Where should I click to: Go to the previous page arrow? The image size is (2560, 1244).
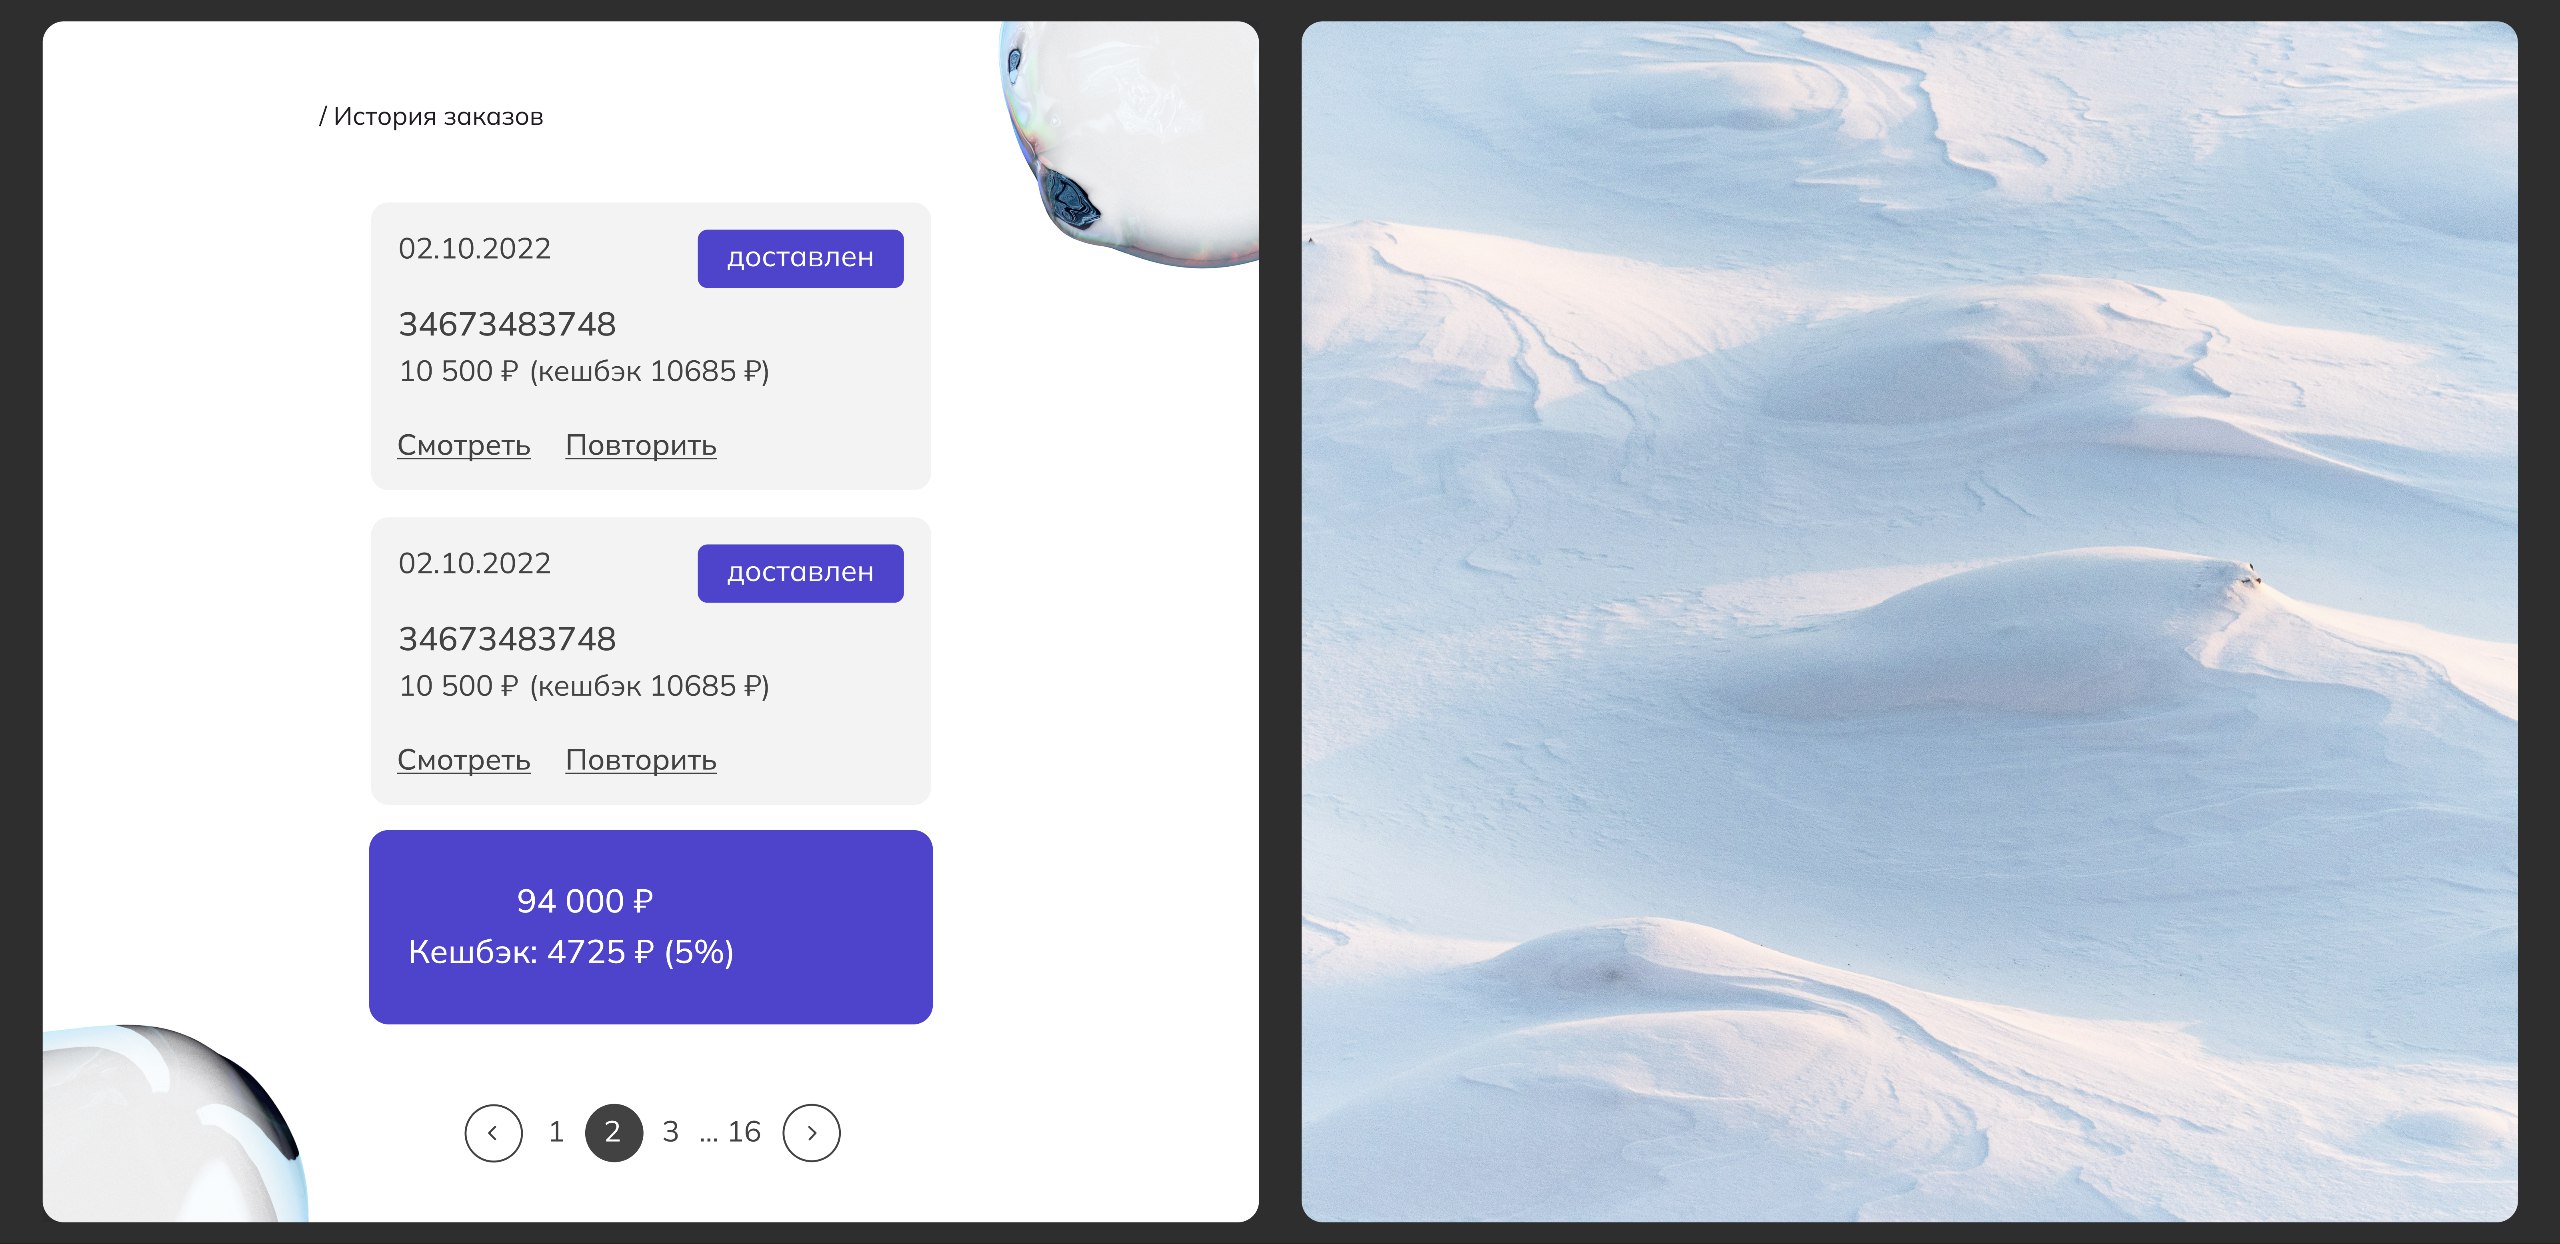pyautogui.click(x=493, y=1132)
